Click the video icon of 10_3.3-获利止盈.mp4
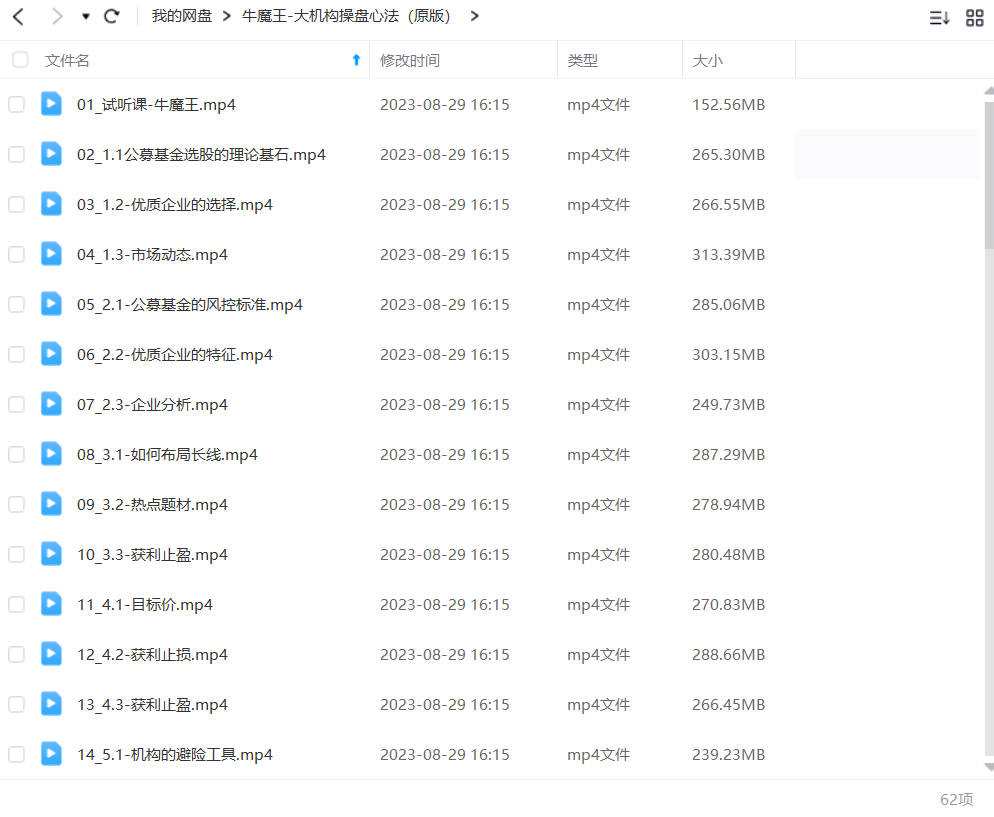 (51, 554)
